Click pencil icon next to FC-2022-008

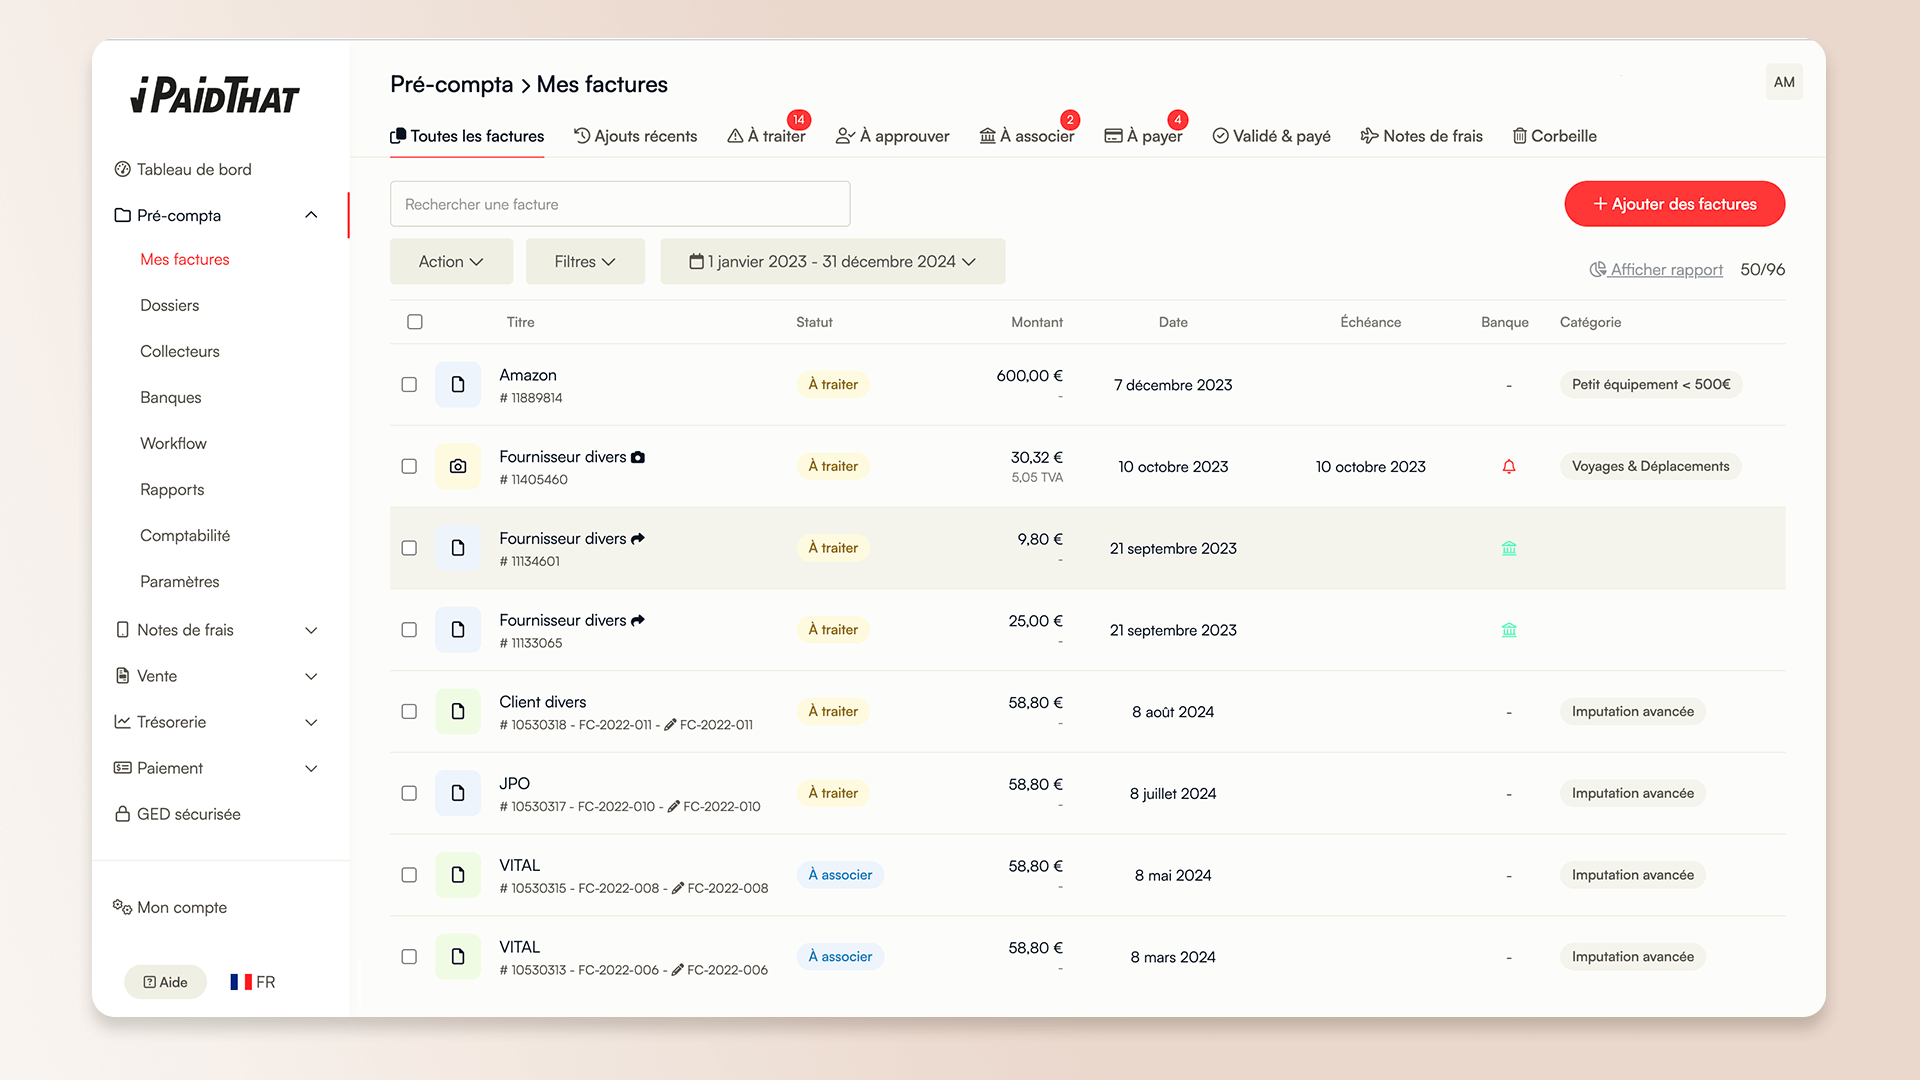tap(678, 888)
